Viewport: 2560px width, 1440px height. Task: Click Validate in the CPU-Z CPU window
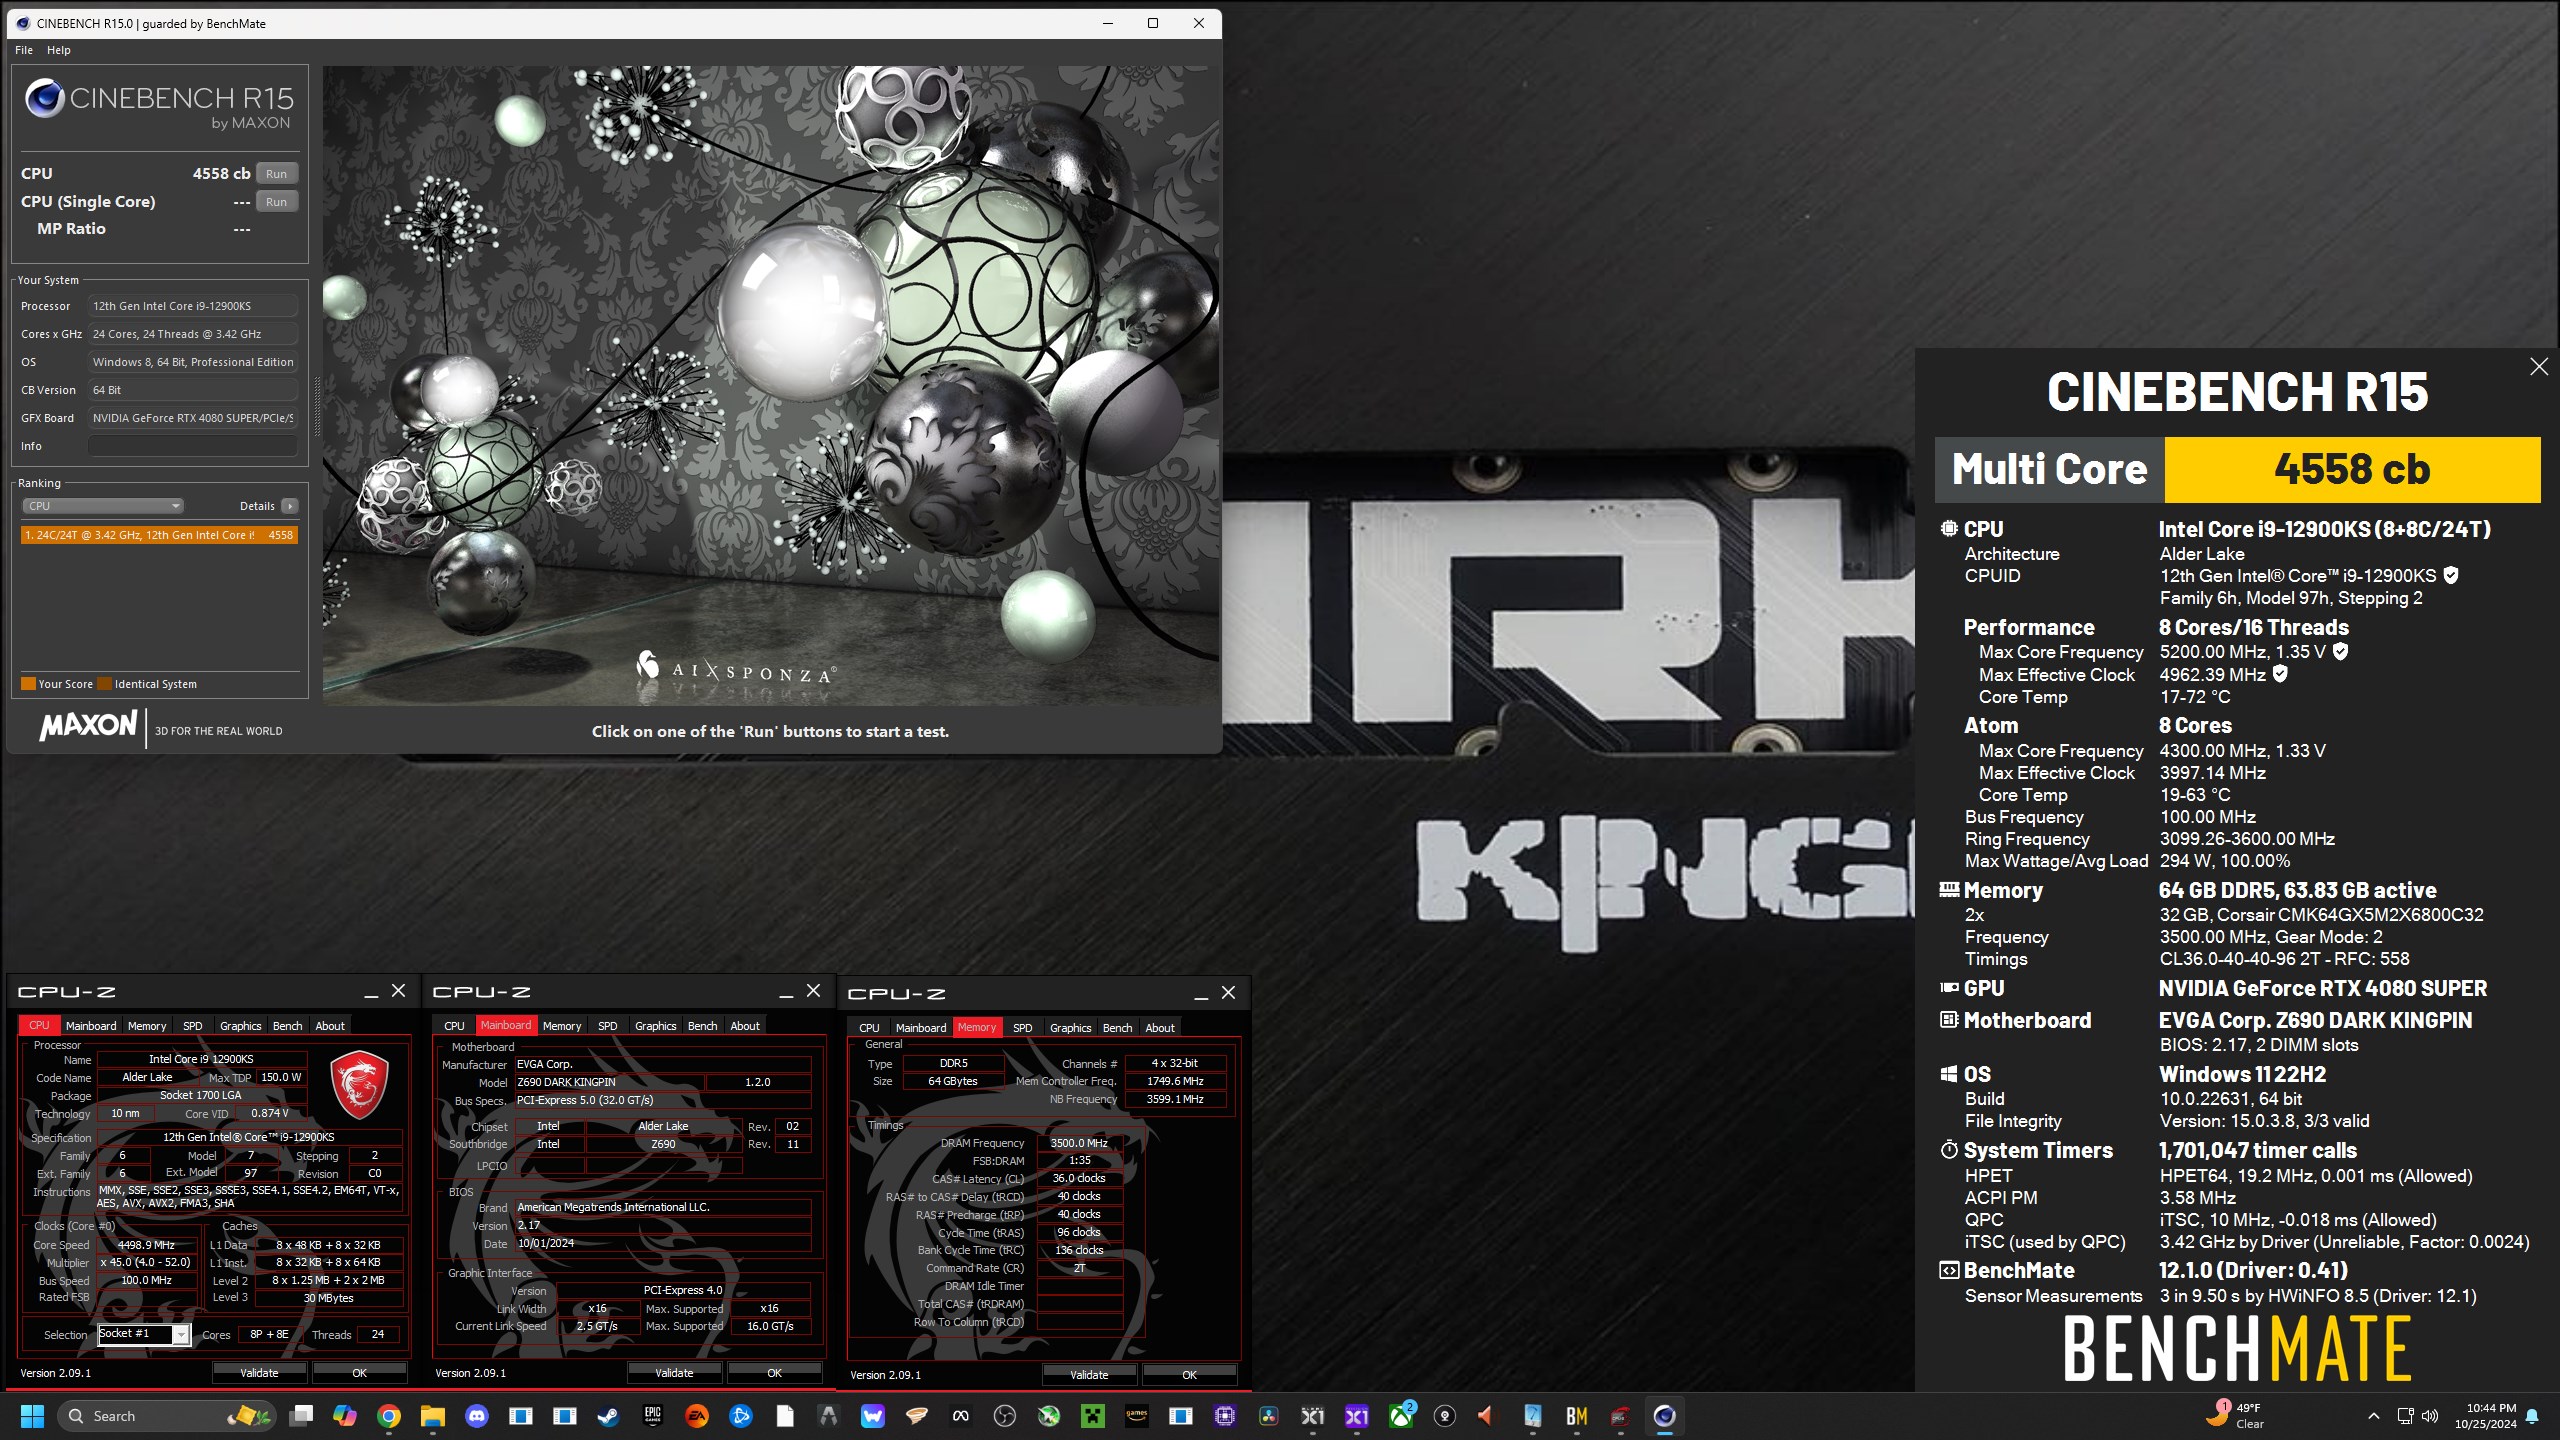[259, 1373]
